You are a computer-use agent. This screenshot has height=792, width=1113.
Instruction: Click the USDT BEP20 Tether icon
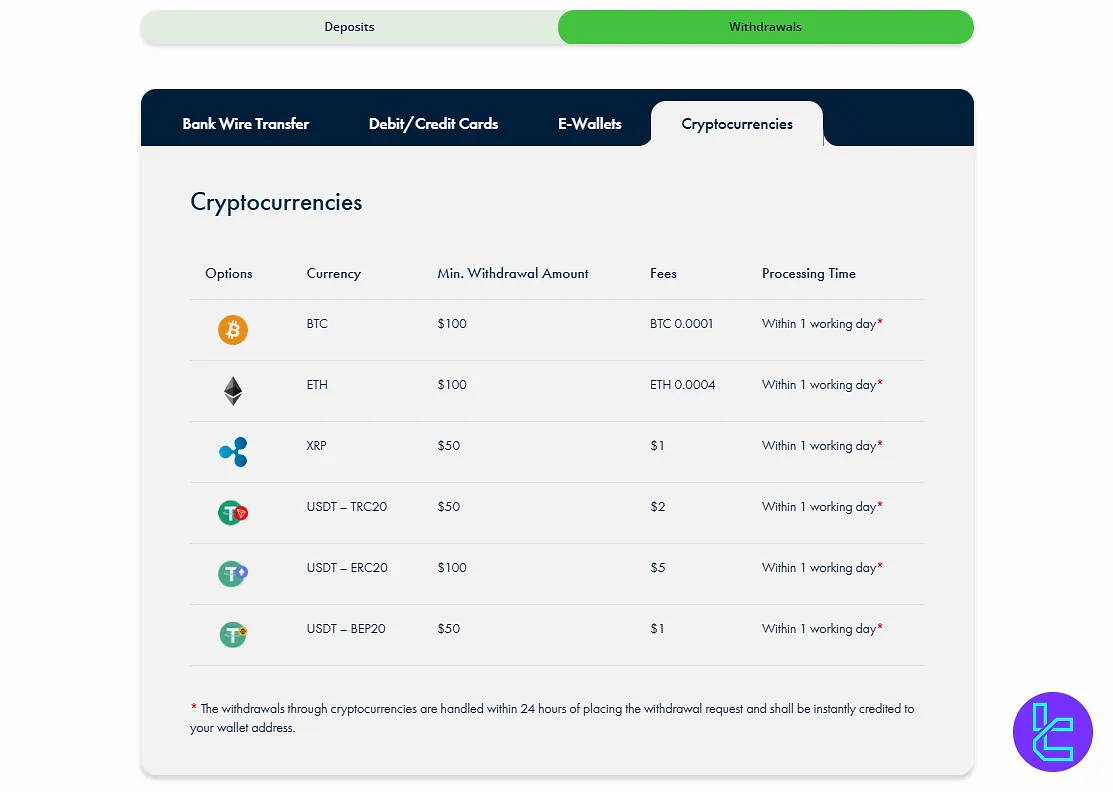tap(233, 634)
